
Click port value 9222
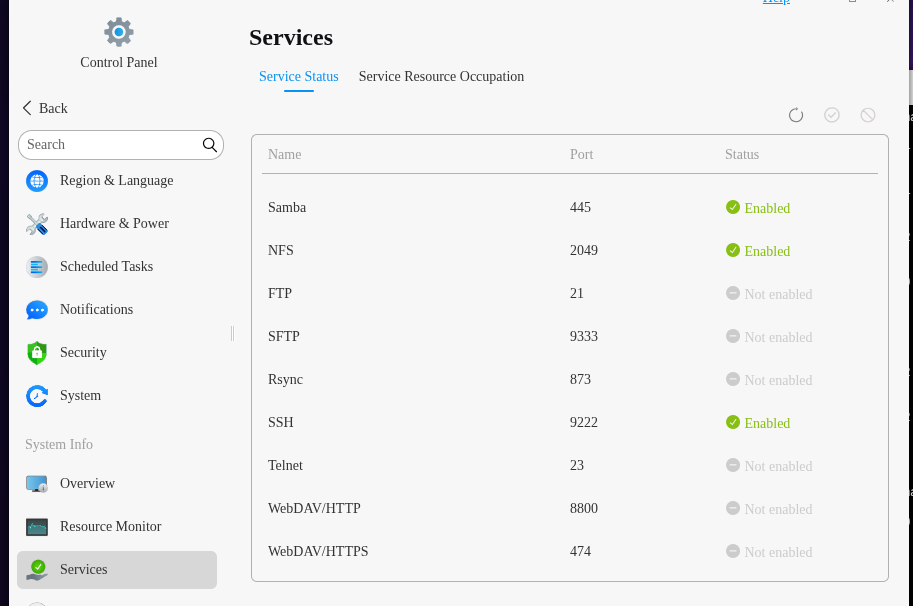[583, 423]
